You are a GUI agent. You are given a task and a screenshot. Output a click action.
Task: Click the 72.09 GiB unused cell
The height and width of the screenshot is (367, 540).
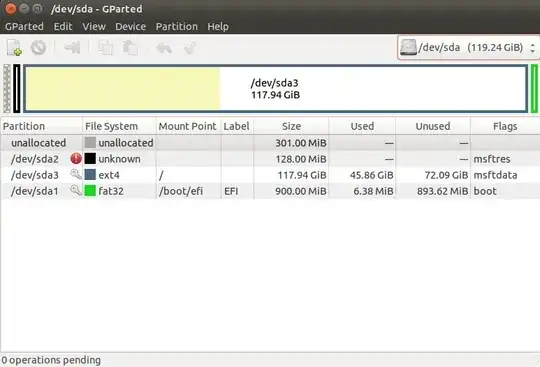tap(446, 175)
